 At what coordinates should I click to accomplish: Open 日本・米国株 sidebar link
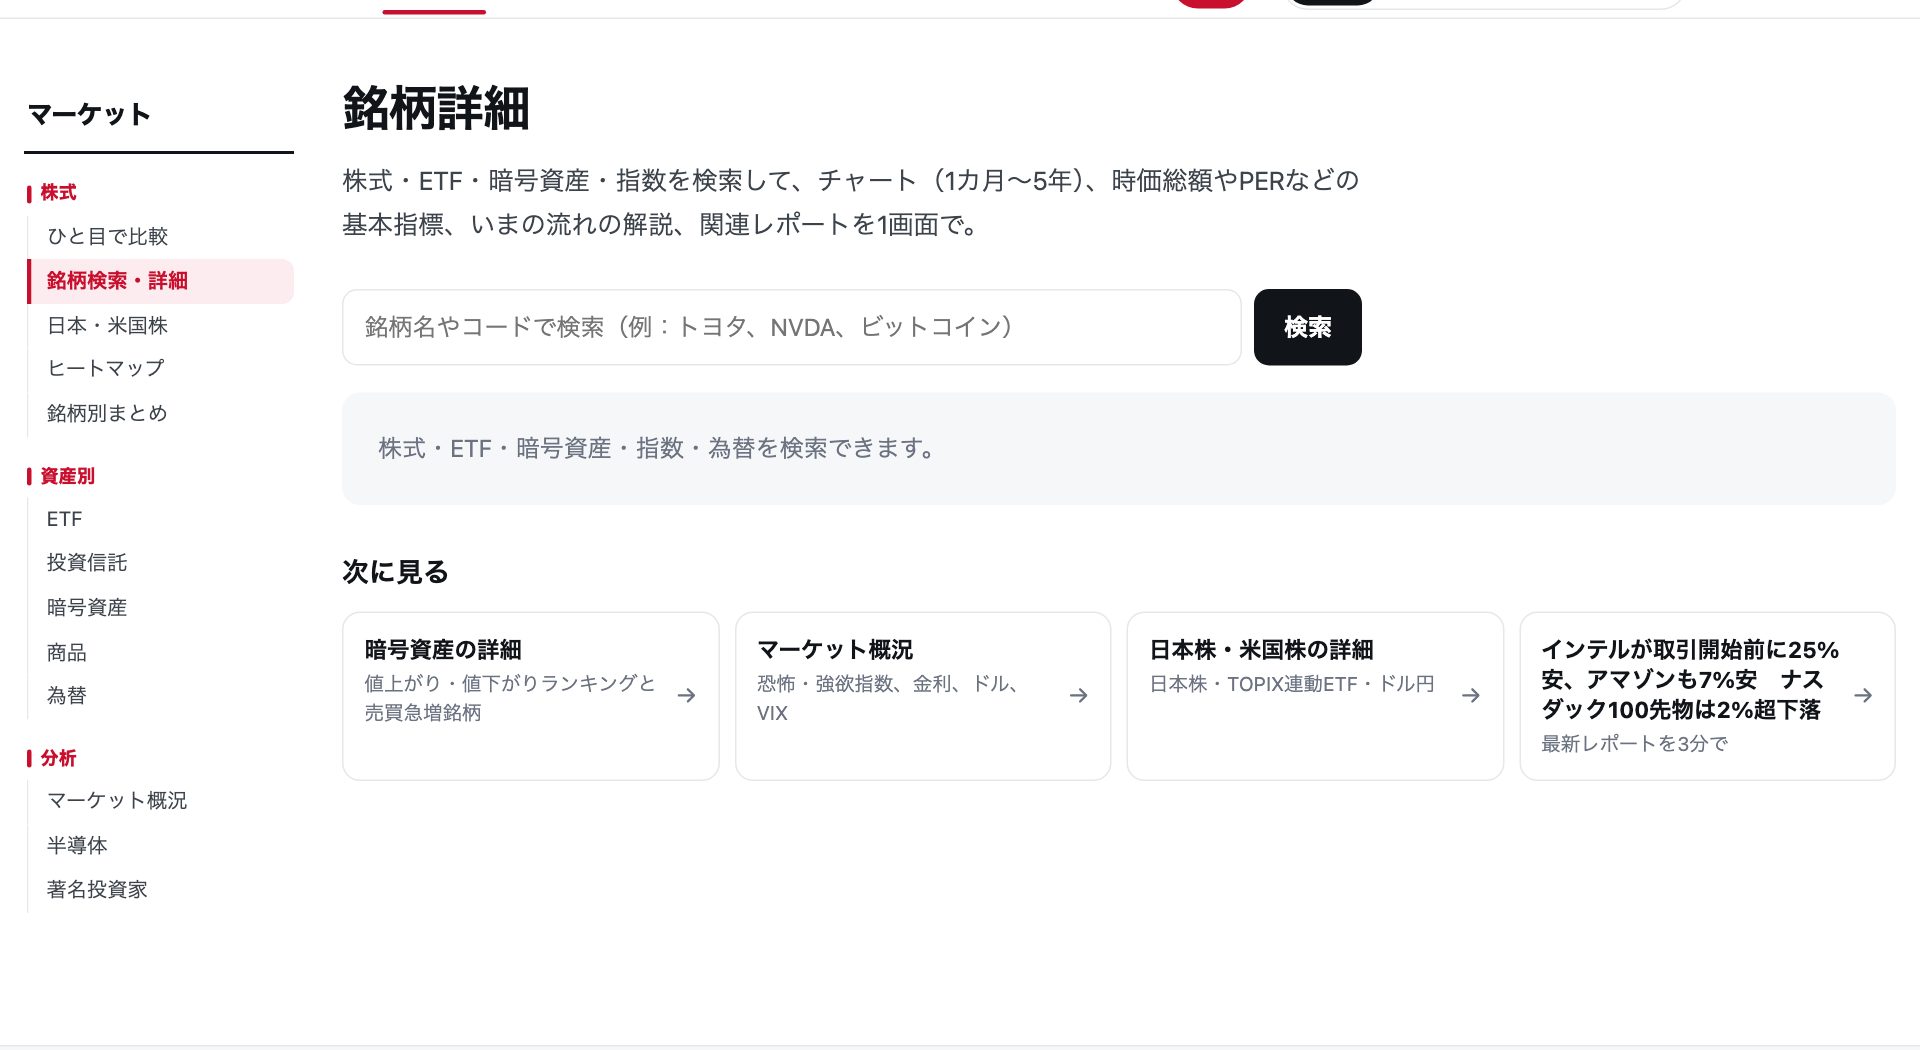pos(107,325)
